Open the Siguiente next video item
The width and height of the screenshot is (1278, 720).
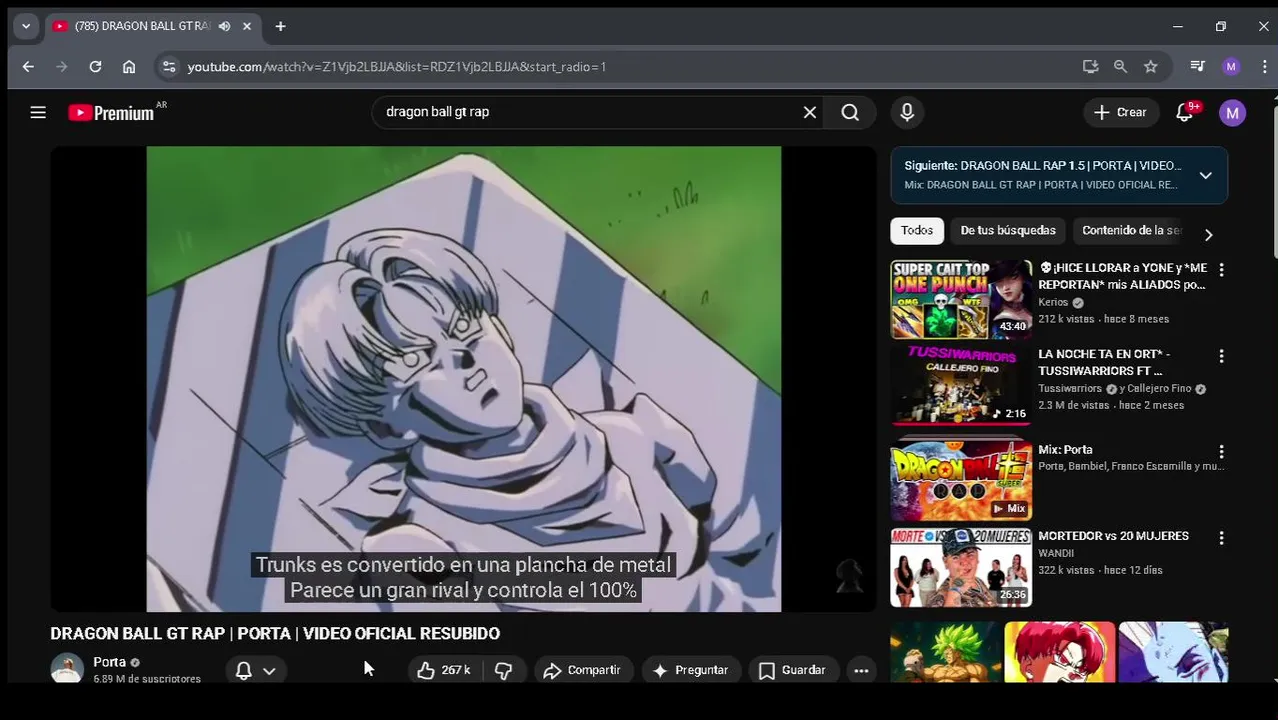click(x=1042, y=175)
